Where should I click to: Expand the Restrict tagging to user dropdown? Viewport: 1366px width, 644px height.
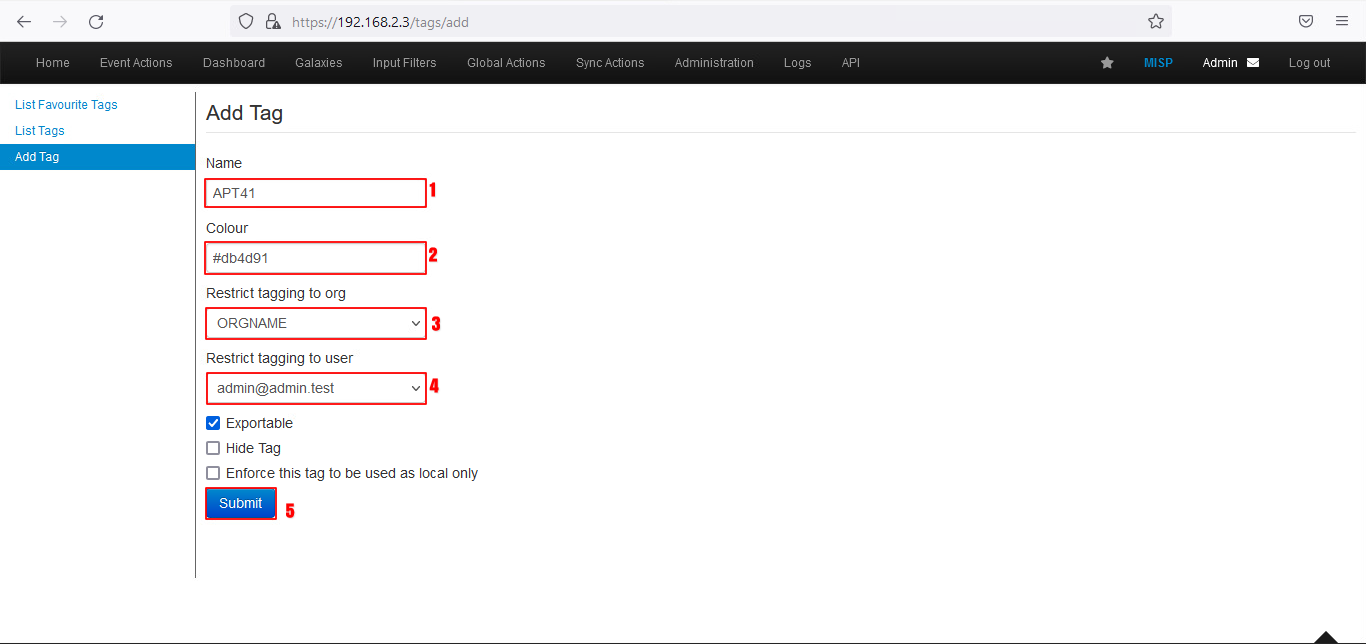click(x=316, y=388)
